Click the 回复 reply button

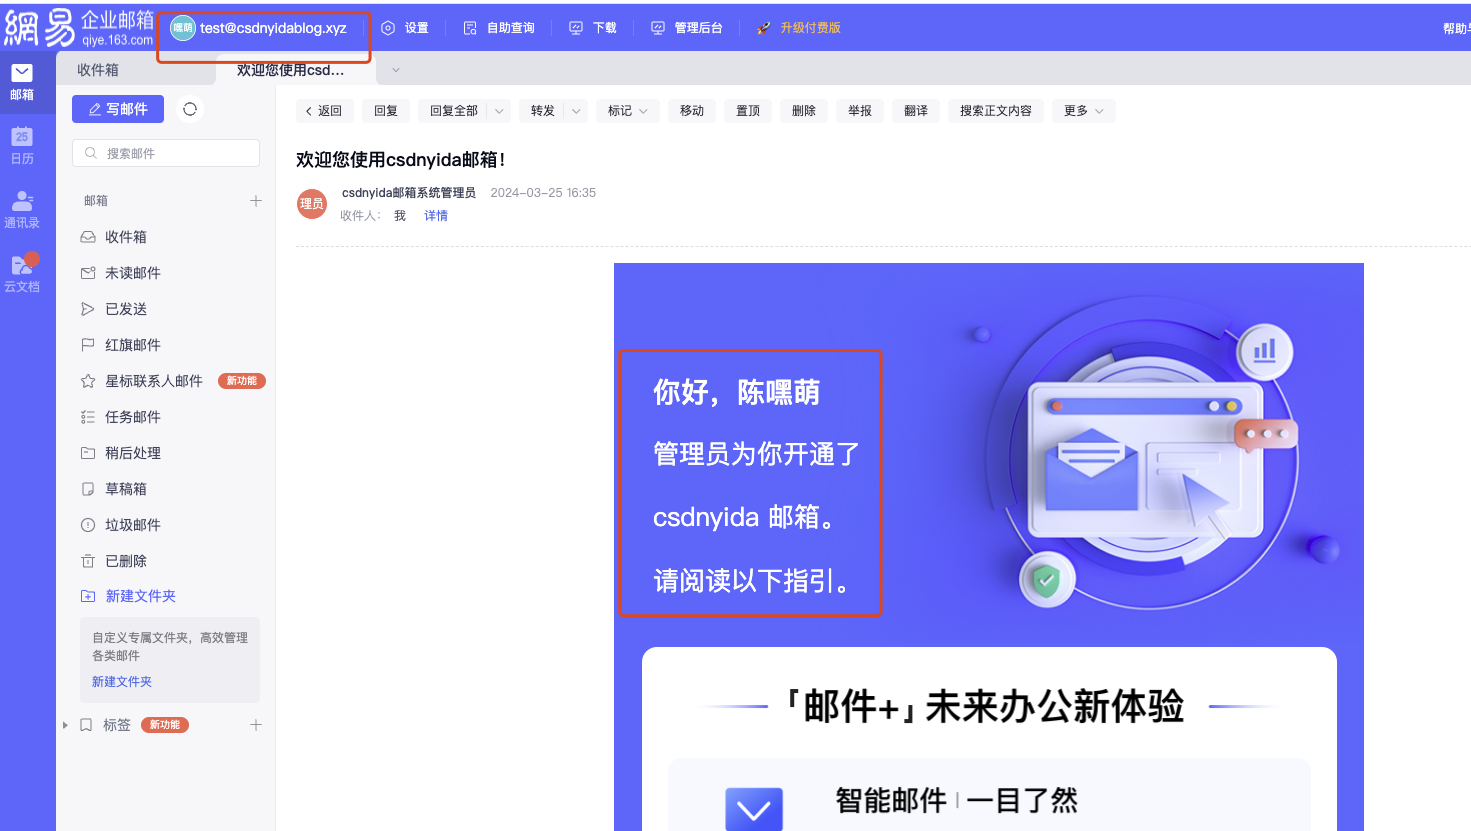pyautogui.click(x=386, y=111)
